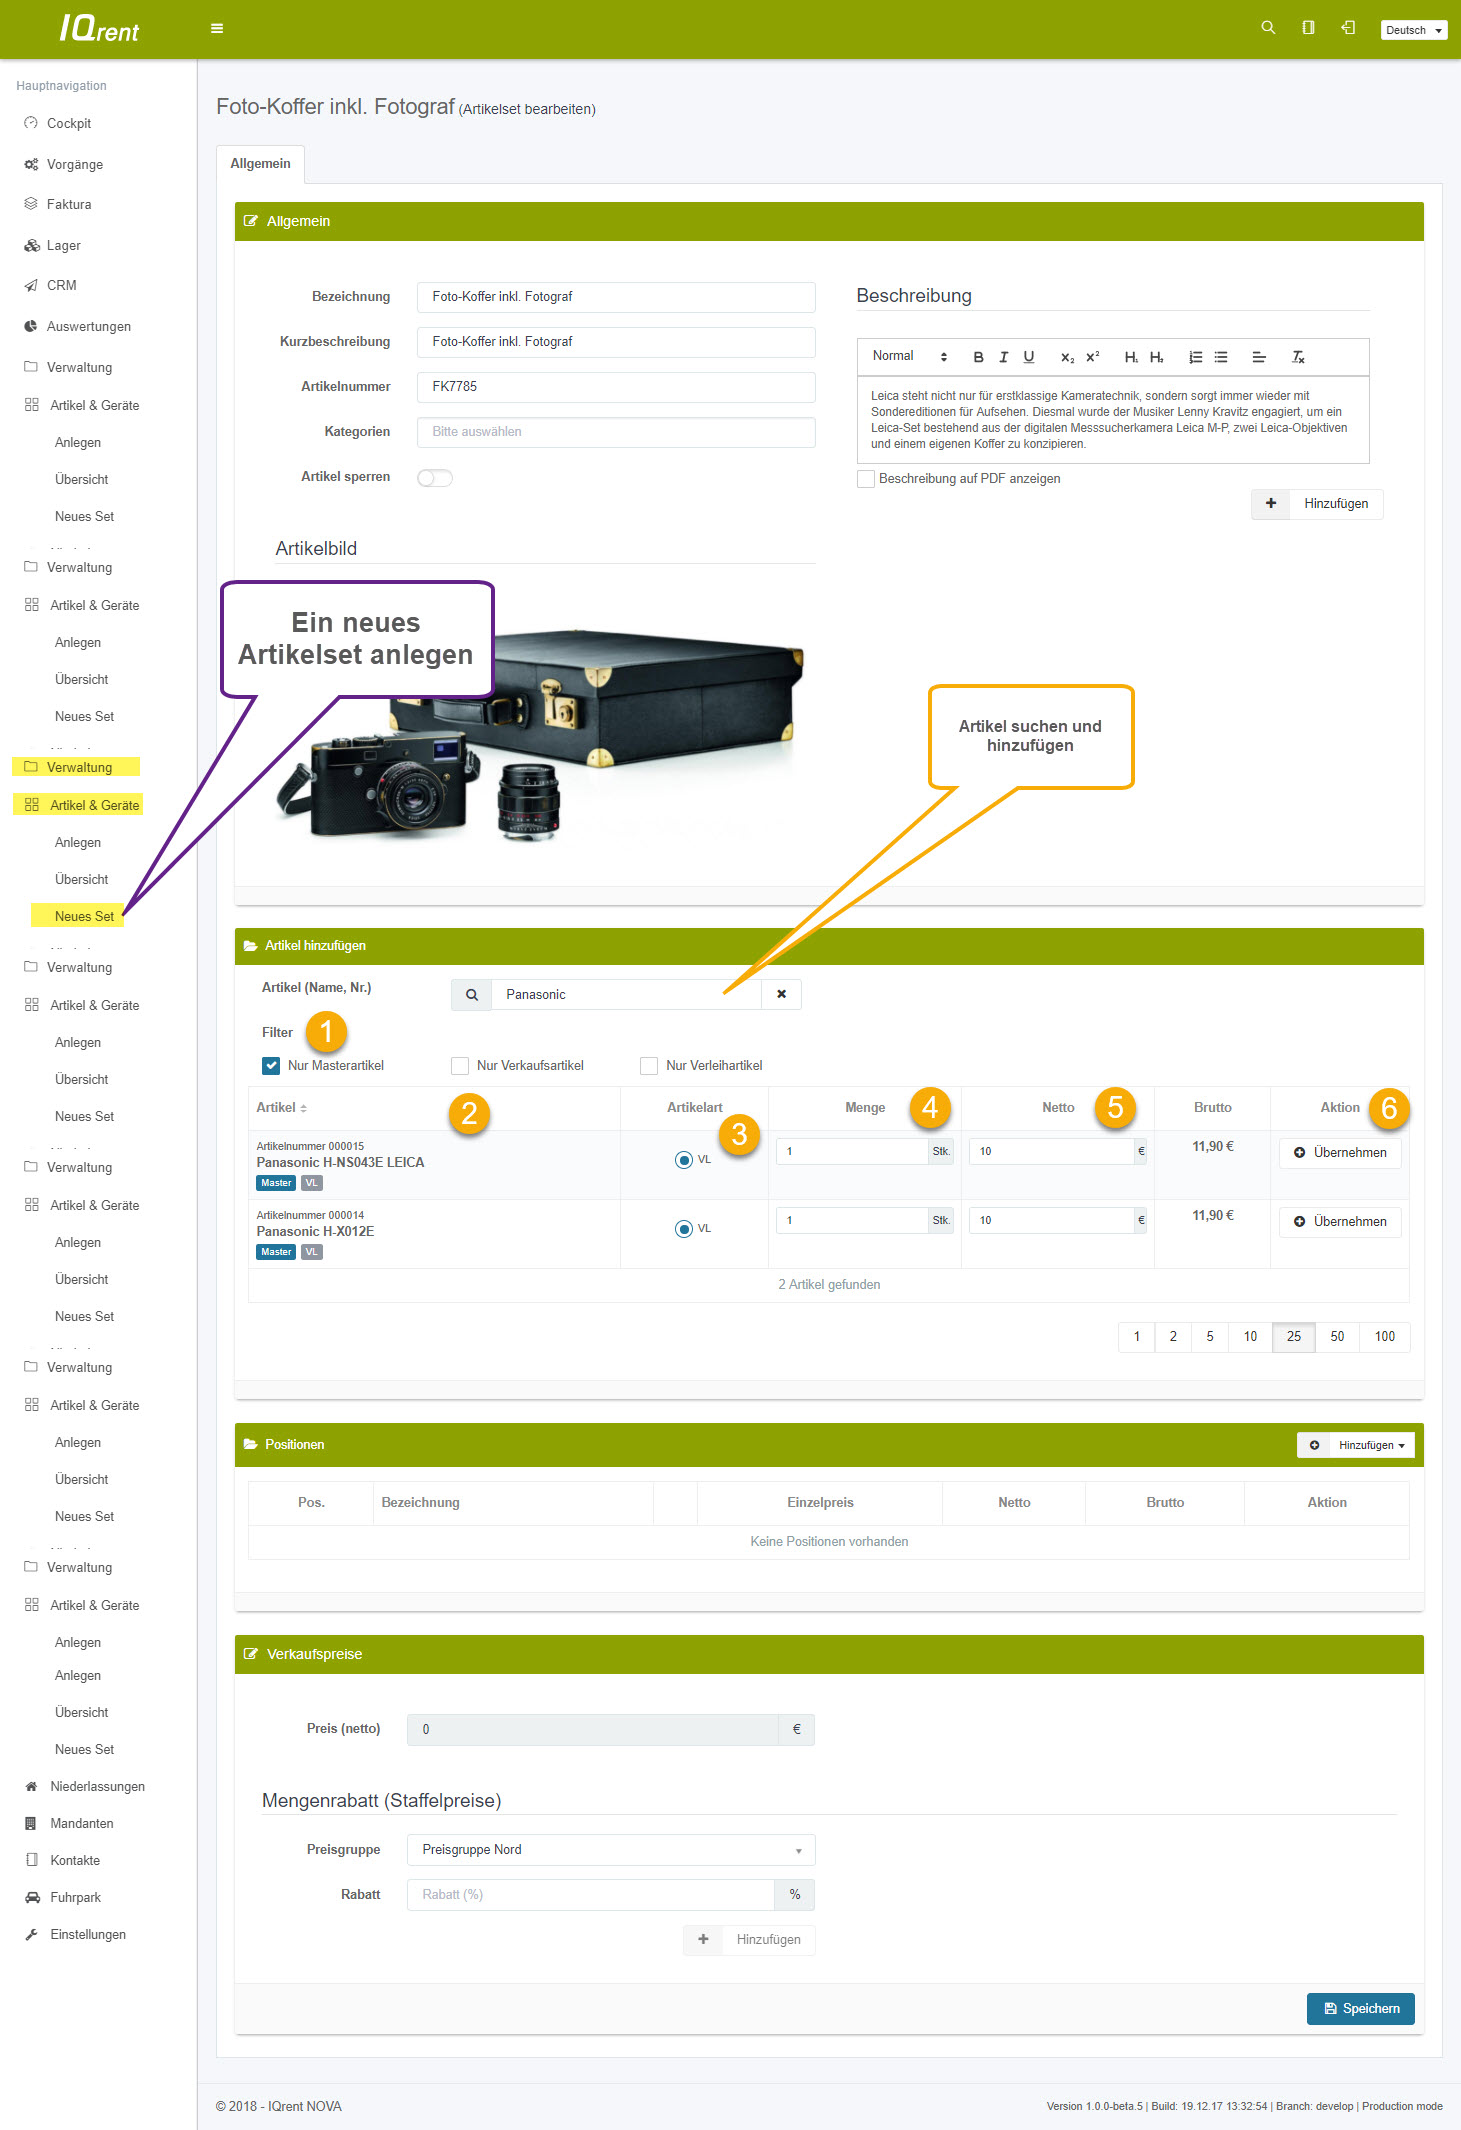This screenshot has width=1461, height=2130.
Task: Apply subscript in description editor
Action: [1067, 357]
